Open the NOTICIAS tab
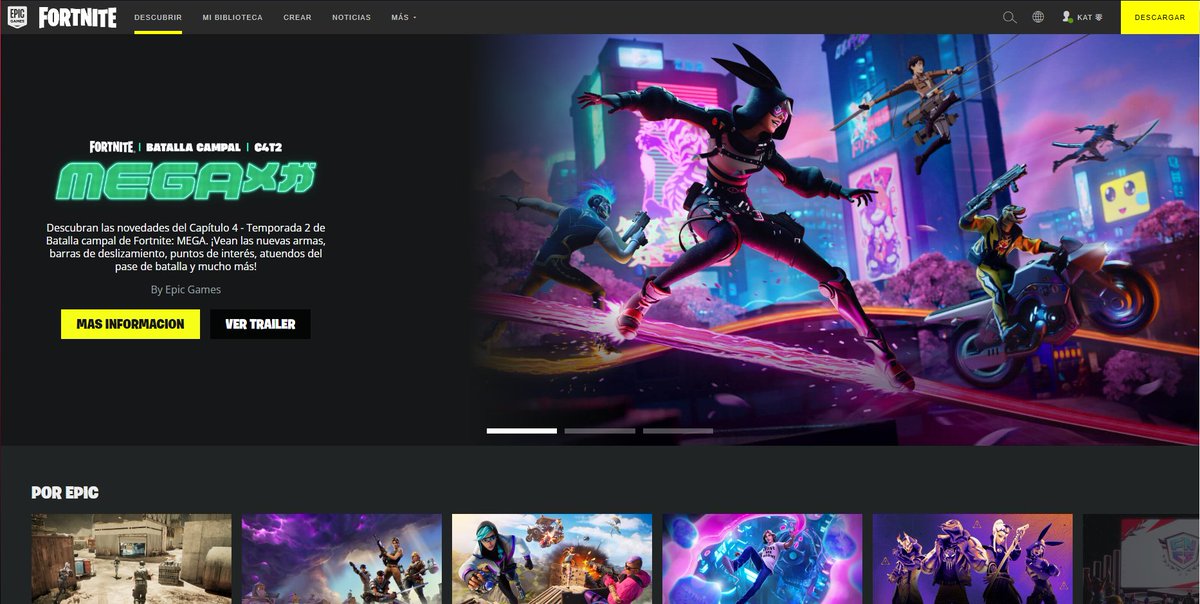This screenshot has height=604, width=1200. (x=351, y=17)
